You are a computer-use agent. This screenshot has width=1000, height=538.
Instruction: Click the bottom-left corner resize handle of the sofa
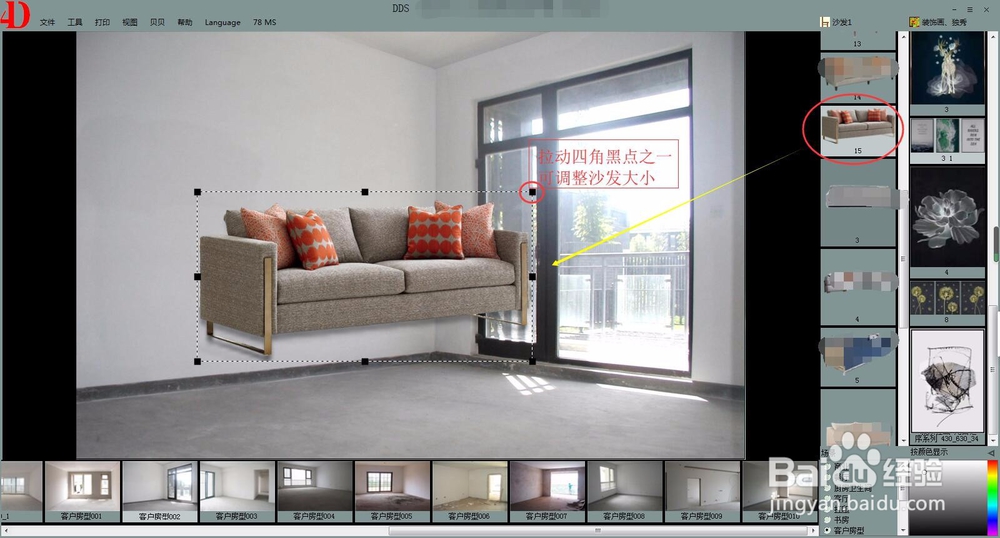(x=198, y=361)
